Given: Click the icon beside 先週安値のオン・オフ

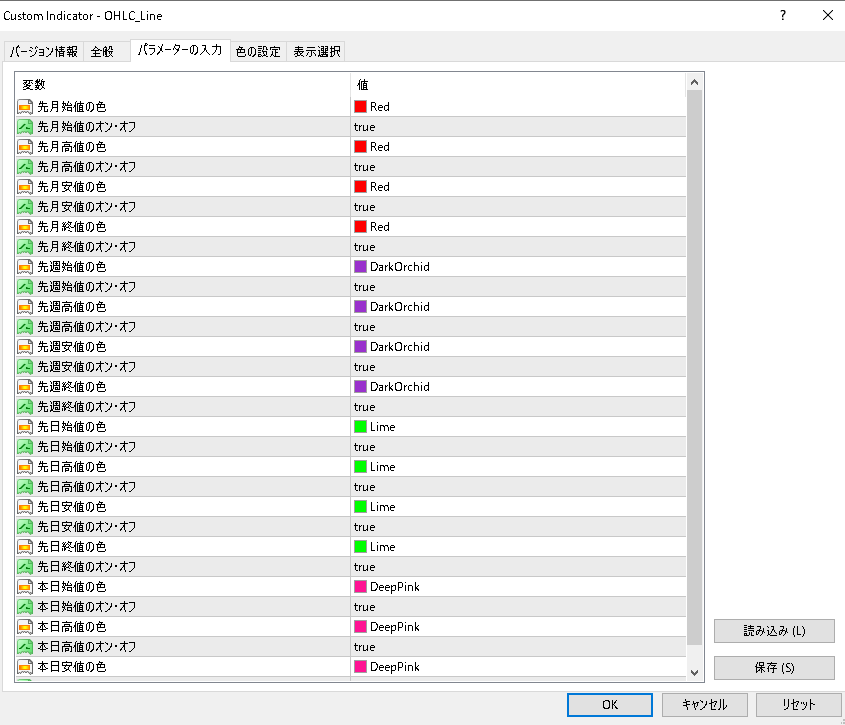Looking at the screenshot, I should [25, 367].
